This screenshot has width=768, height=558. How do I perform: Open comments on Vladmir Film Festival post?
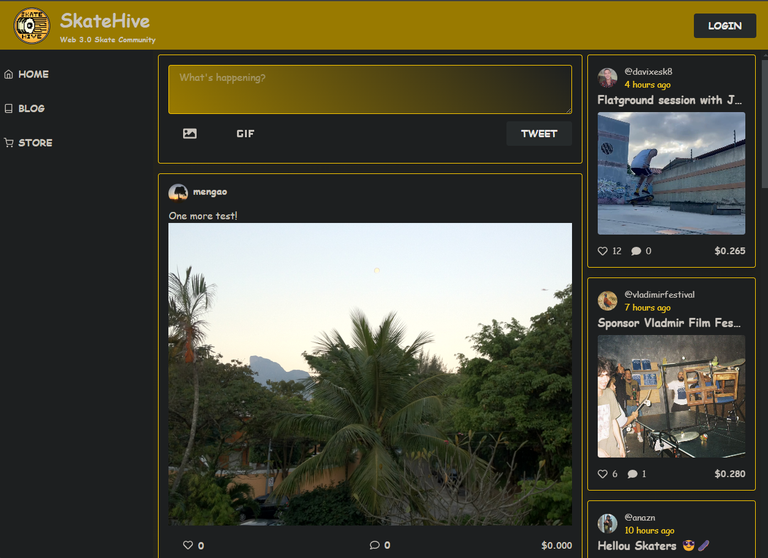click(633, 474)
